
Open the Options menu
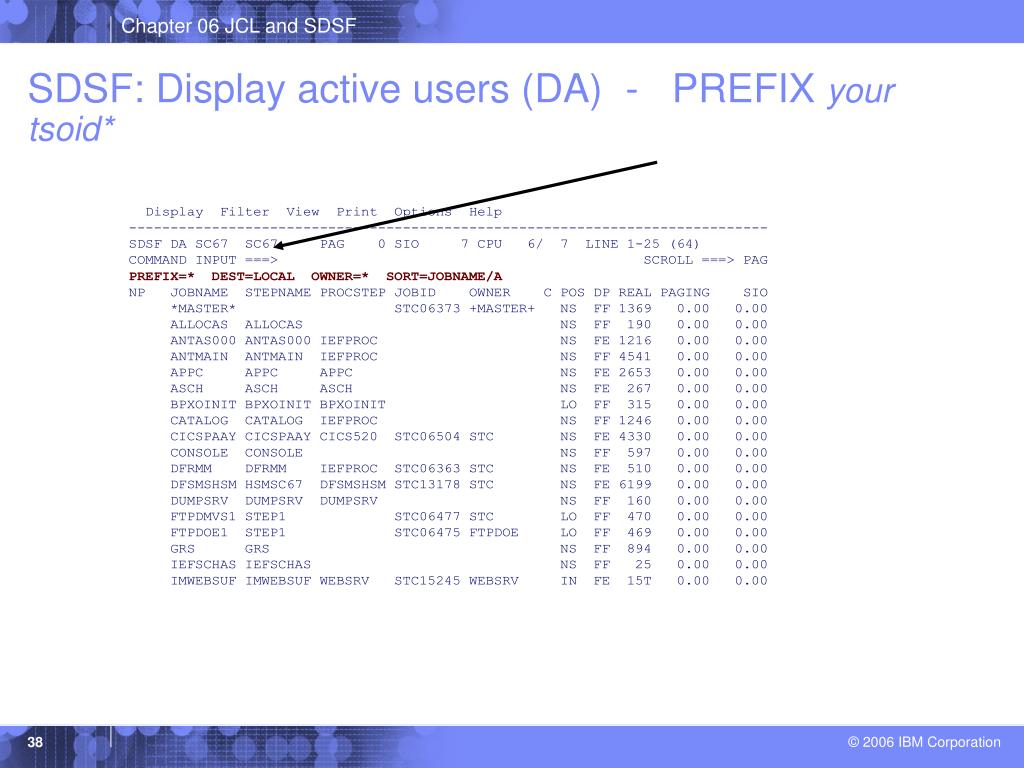pyautogui.click(x=423, y=212)
